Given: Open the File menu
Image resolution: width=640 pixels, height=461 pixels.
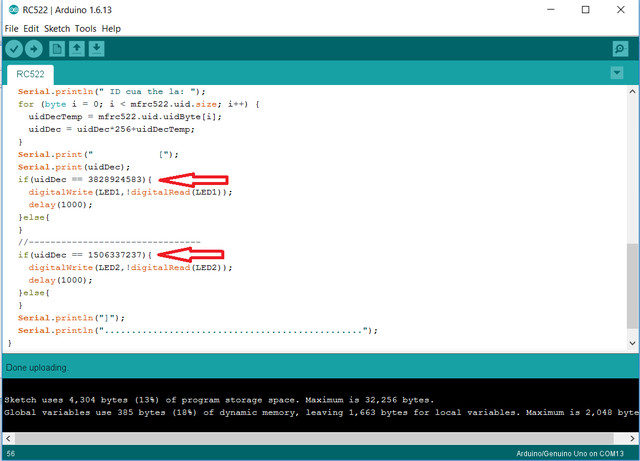Looking at the screenshot, I should click(13, 28).
